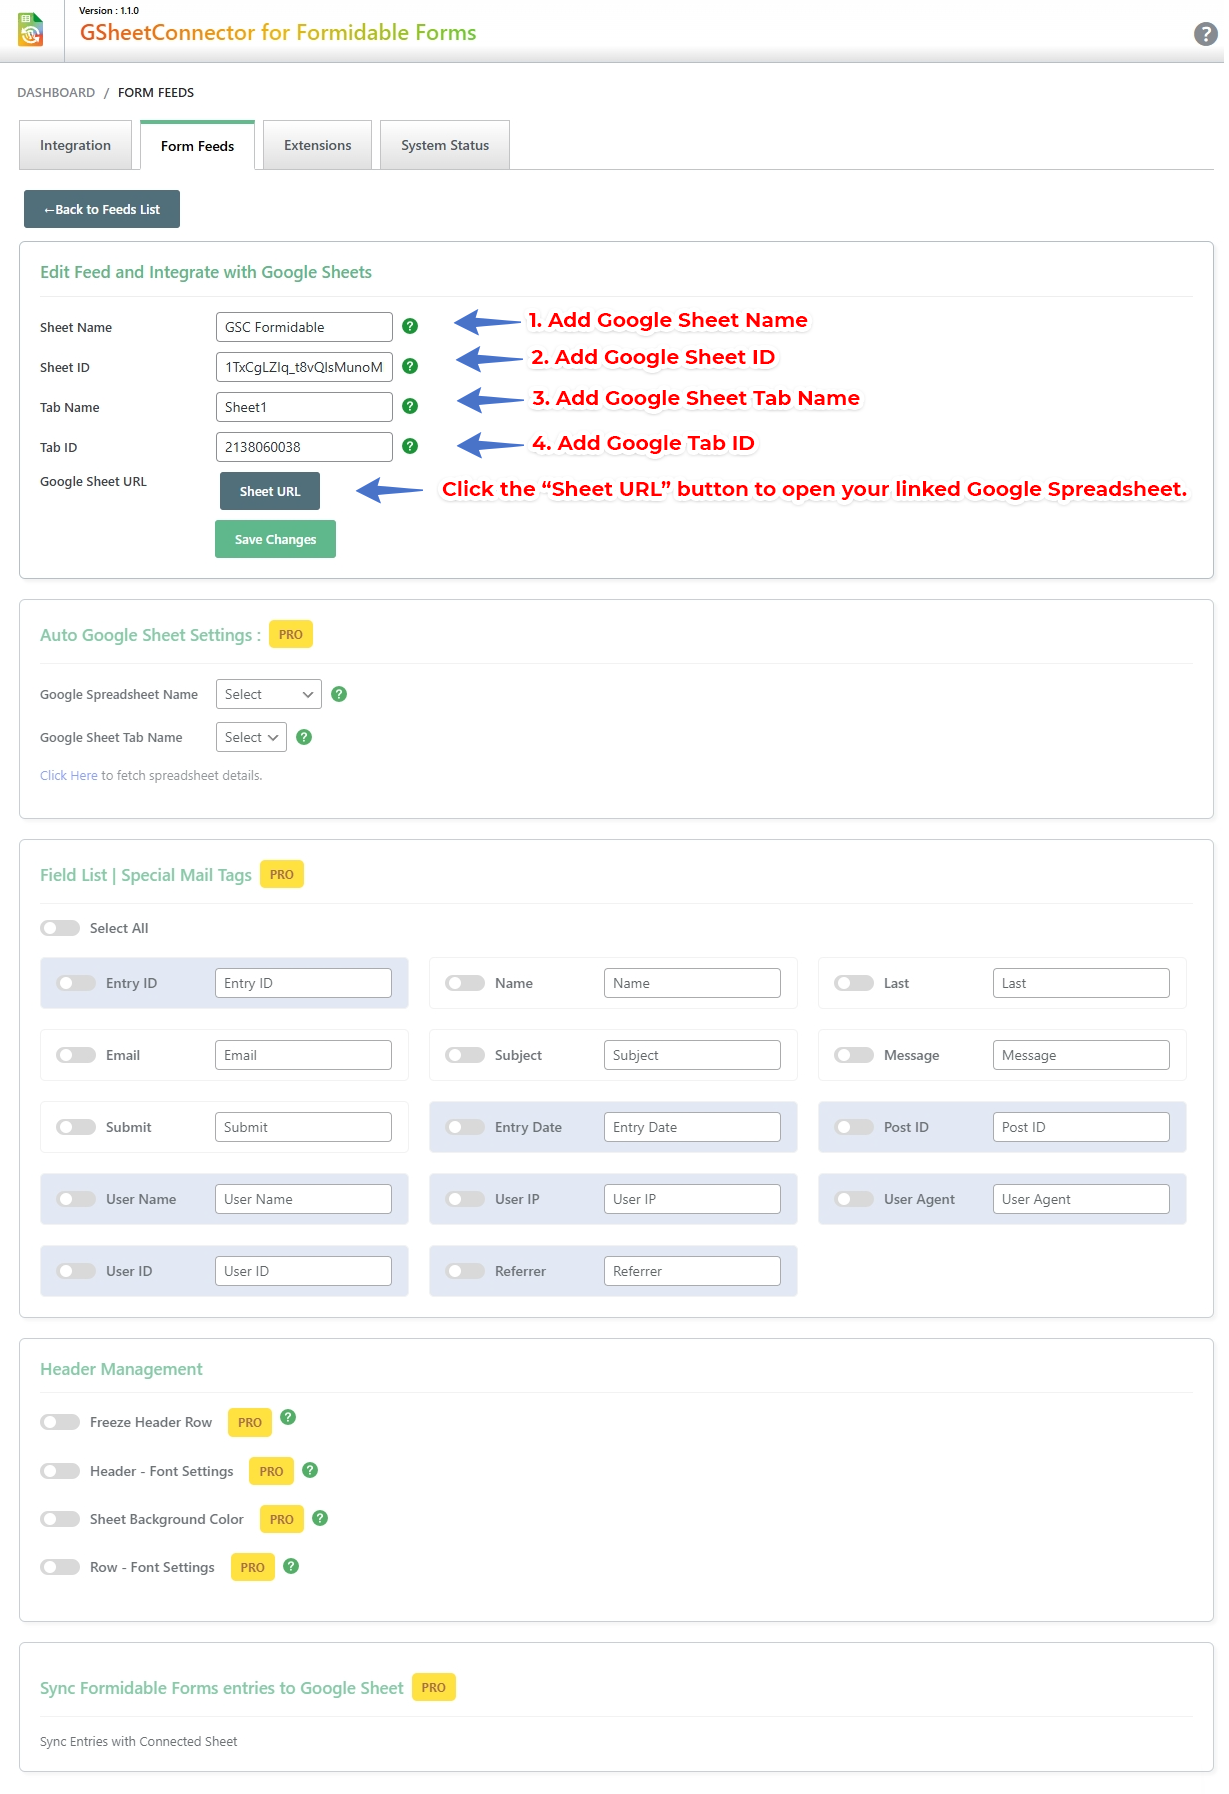Click help icon next to Sheet Name
Image resolution: width=1229 pixels, height=1794 pixels.
pos(410,326)
